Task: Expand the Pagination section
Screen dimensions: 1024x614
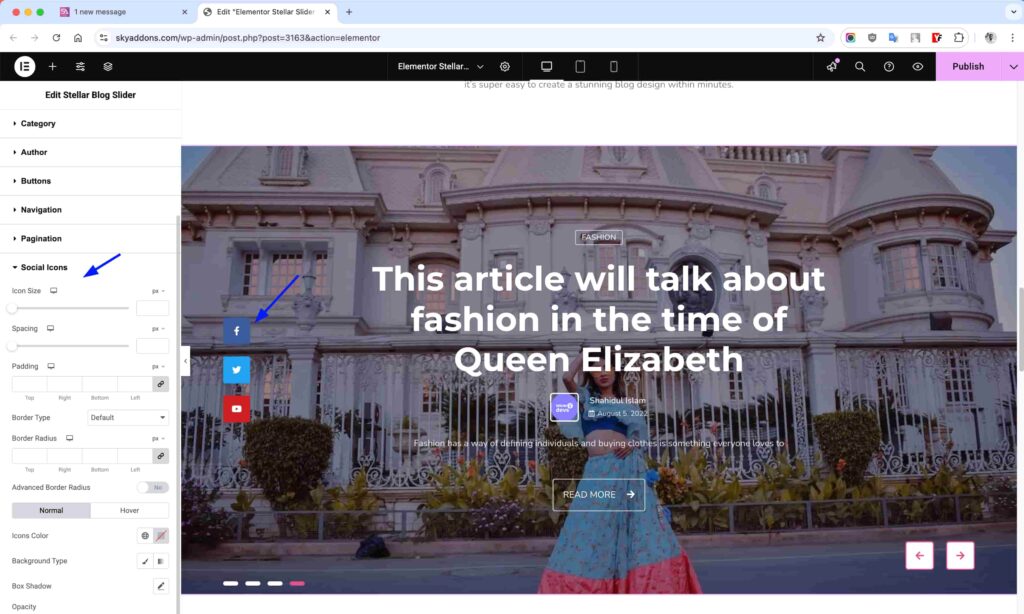Action: pos(90,238)
